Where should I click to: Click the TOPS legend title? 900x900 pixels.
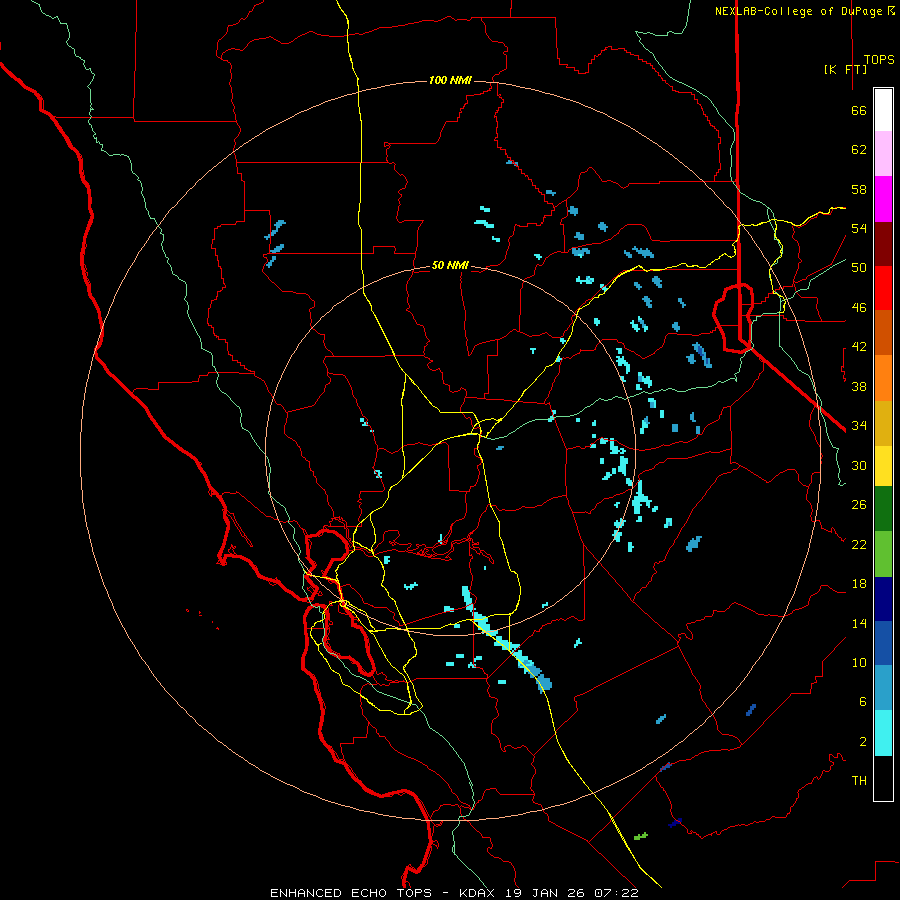[x=879, y=60]
